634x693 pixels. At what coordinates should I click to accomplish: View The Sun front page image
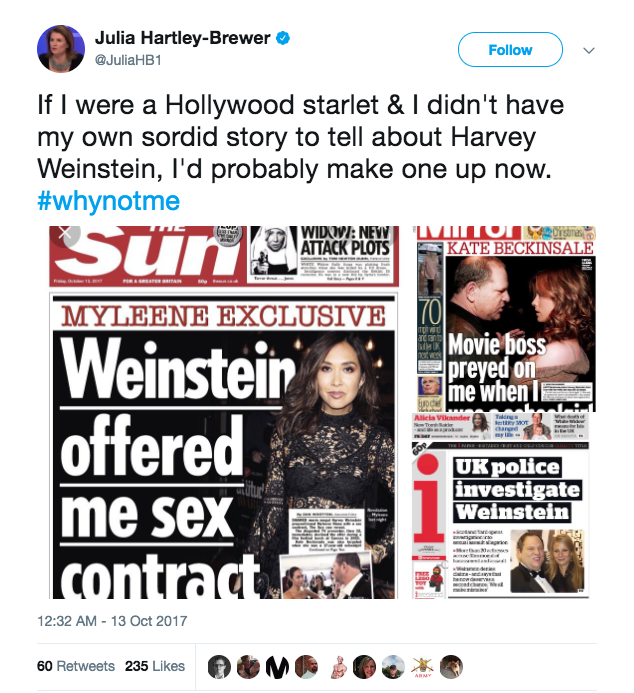pos(224,412)
